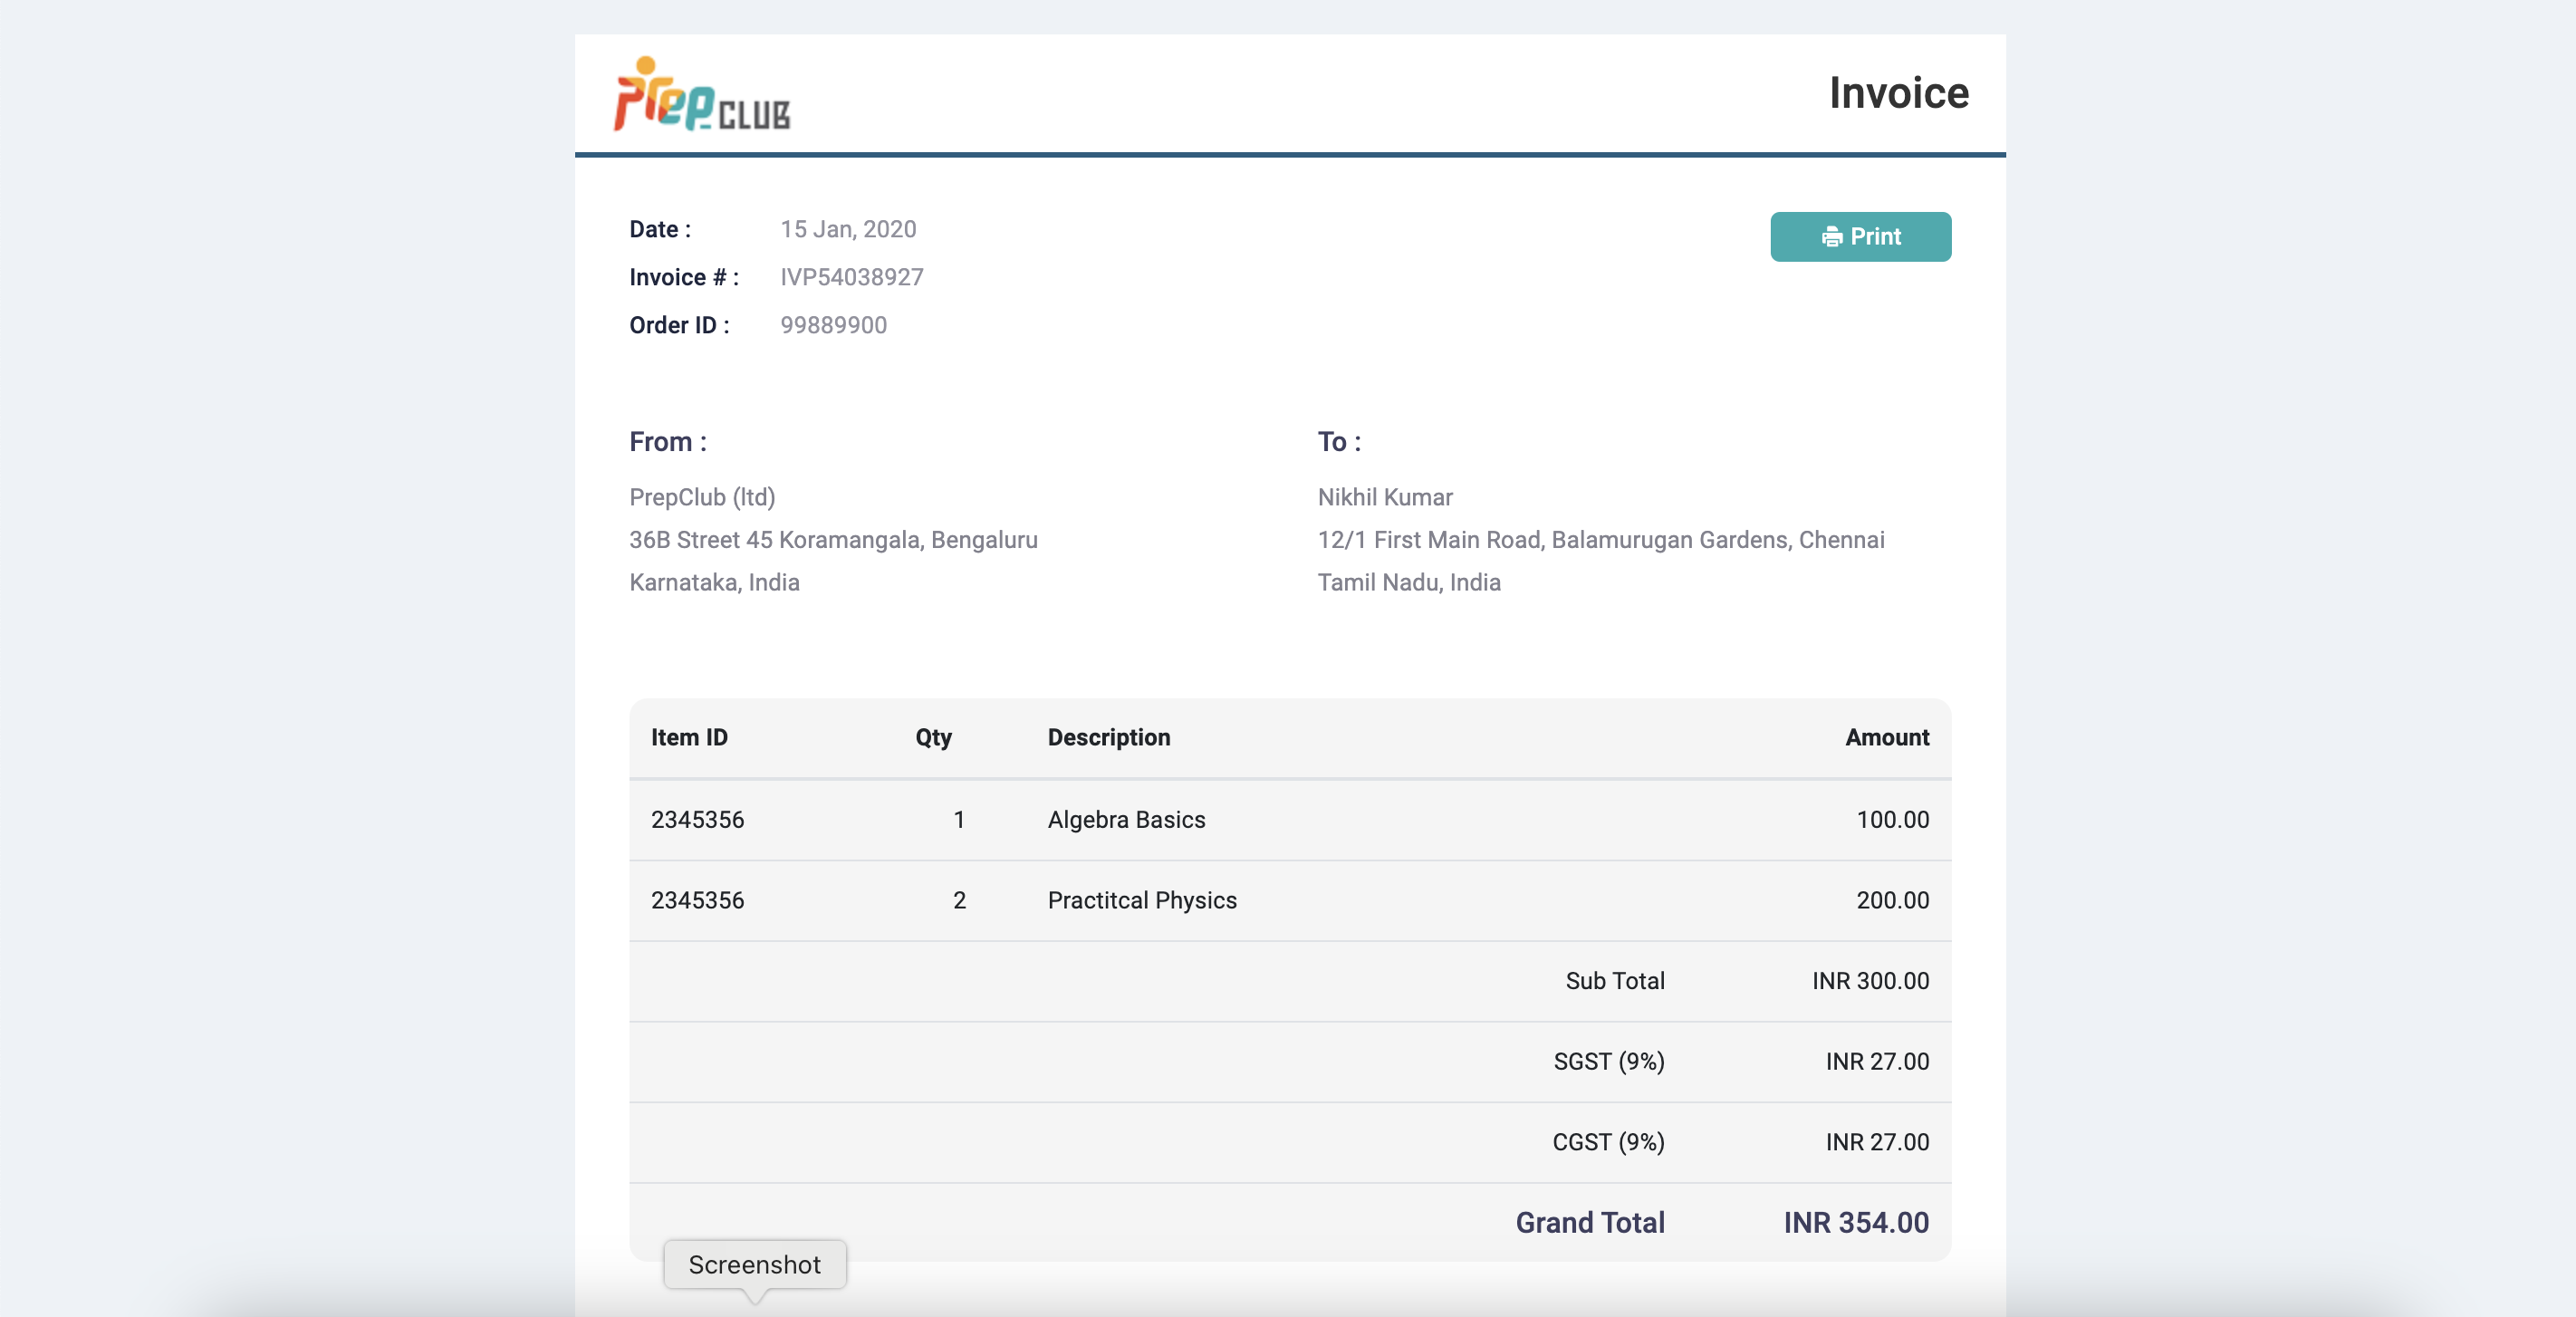The image size is (2576, 1317).
Task: Click the SGST (9%) label
Action: tap(1608, 1061)
